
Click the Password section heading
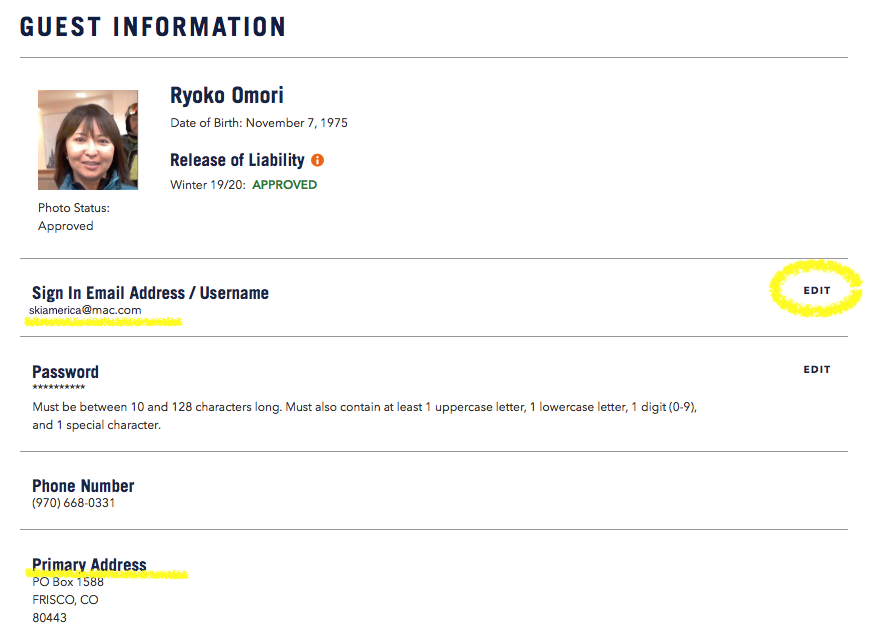point(65,372)
